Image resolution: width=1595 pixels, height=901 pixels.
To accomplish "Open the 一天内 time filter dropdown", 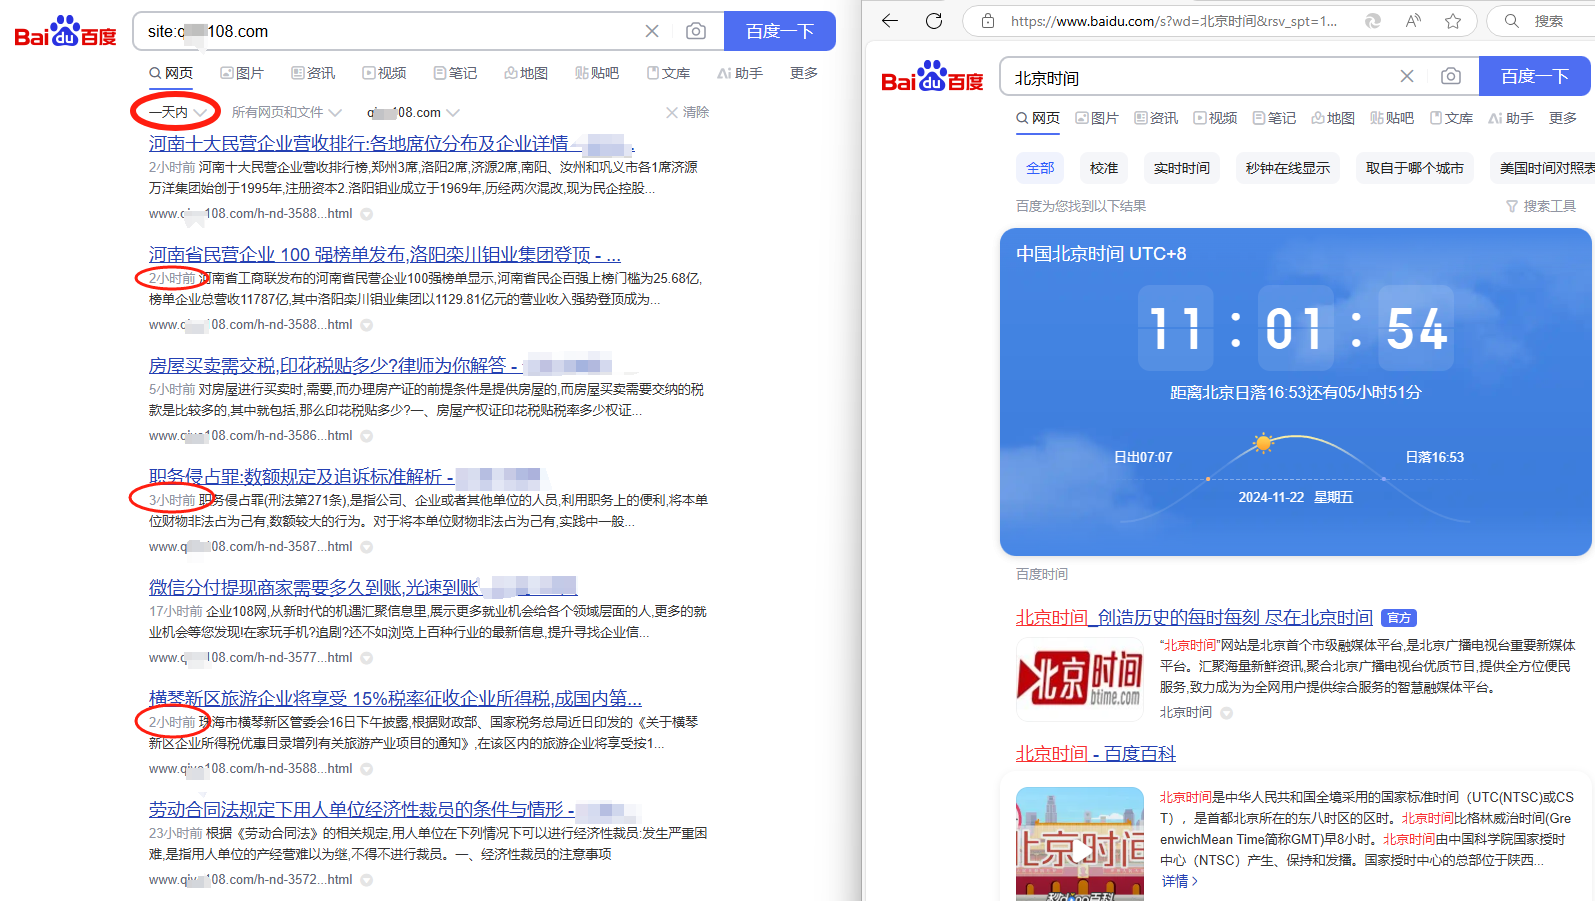I will 177,112.
